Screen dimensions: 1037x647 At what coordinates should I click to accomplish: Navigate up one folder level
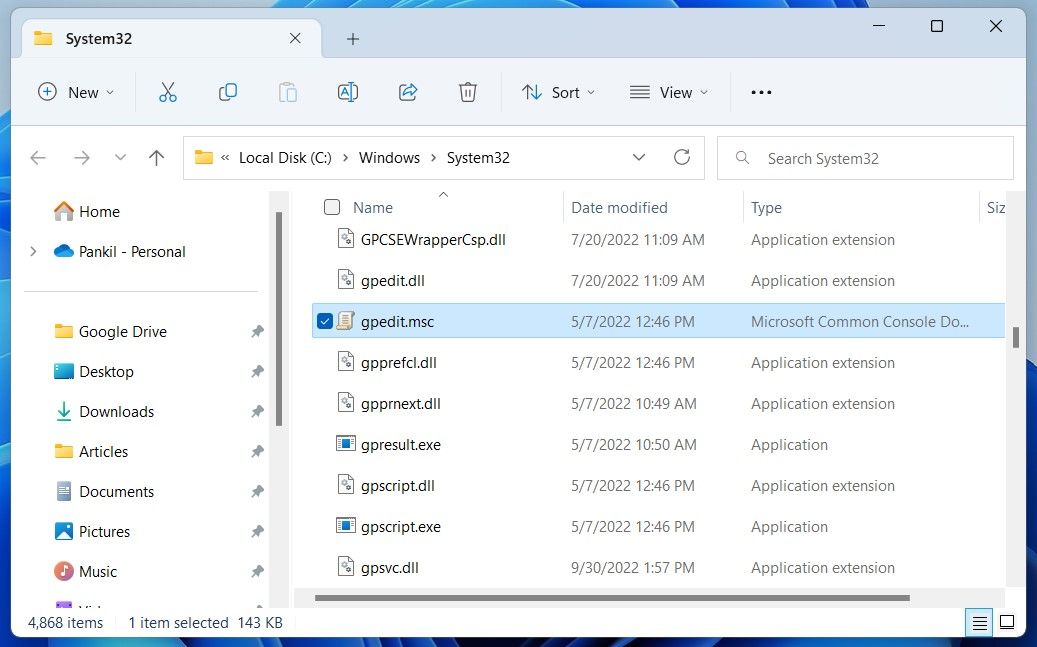(156, 157)
